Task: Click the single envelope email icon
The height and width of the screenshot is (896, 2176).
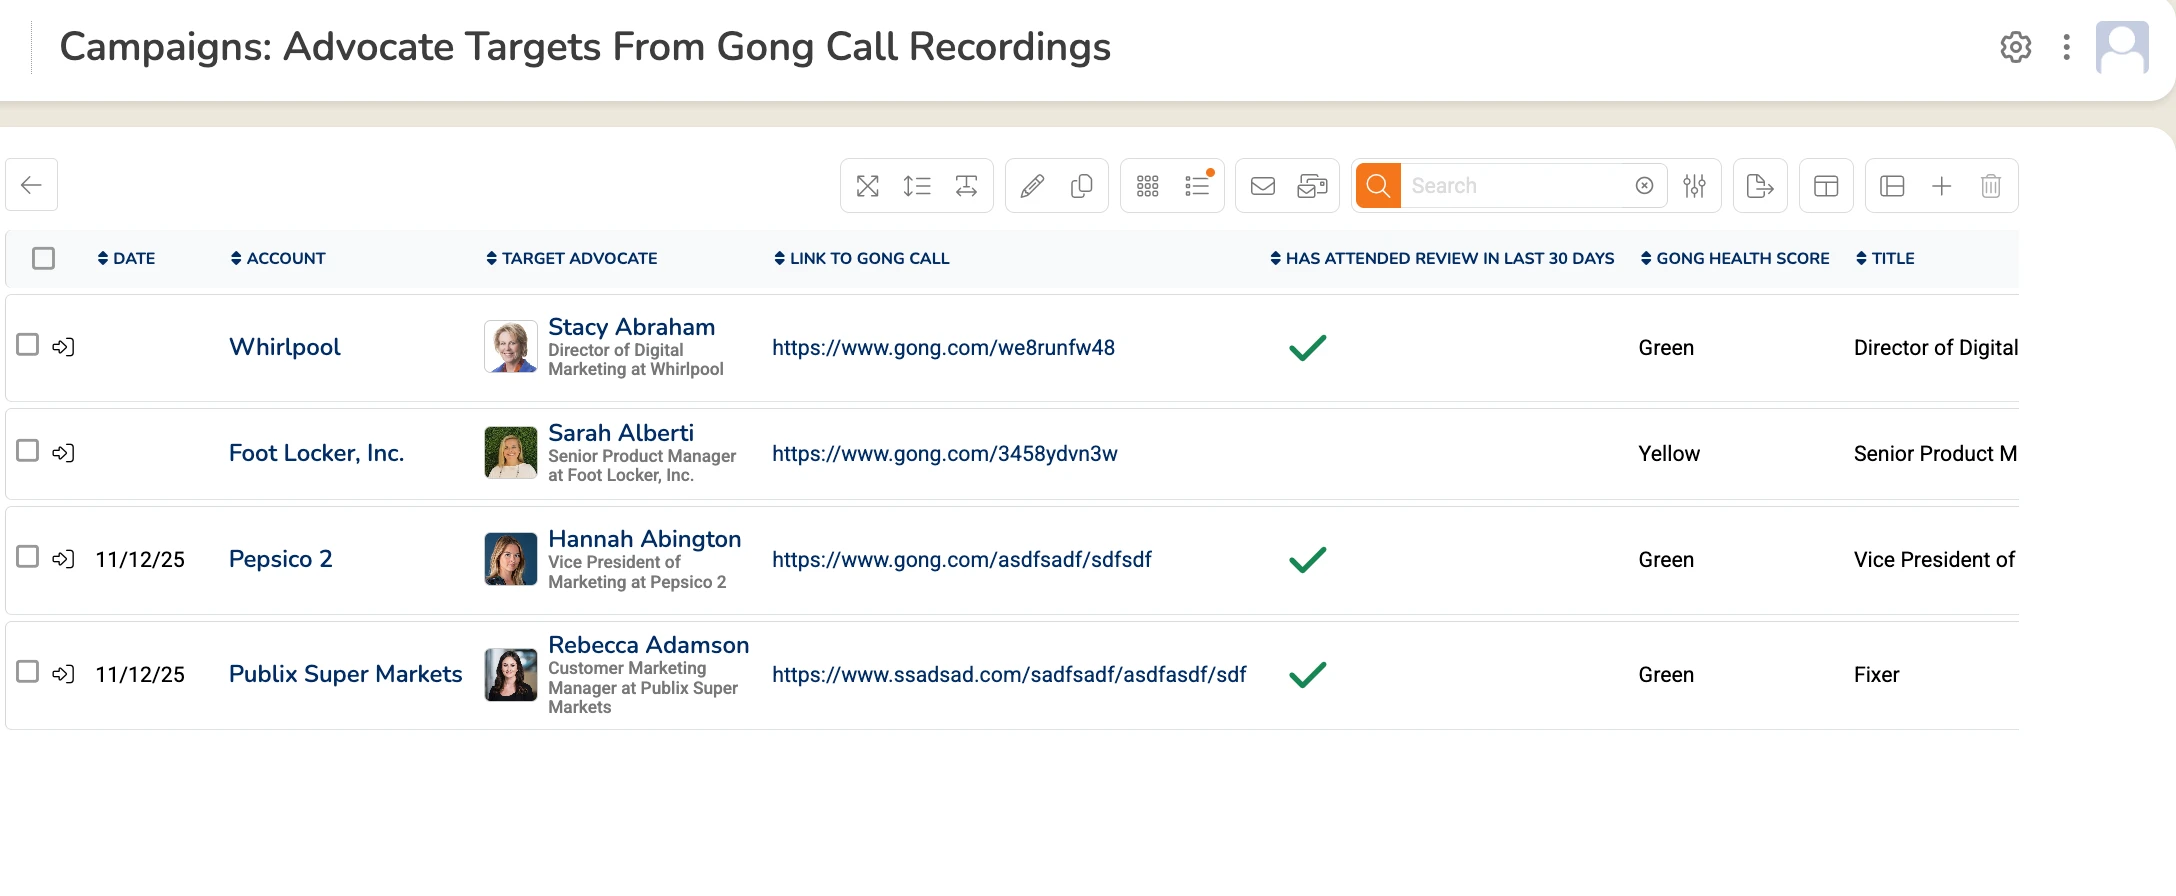Action: point(1263,186)
